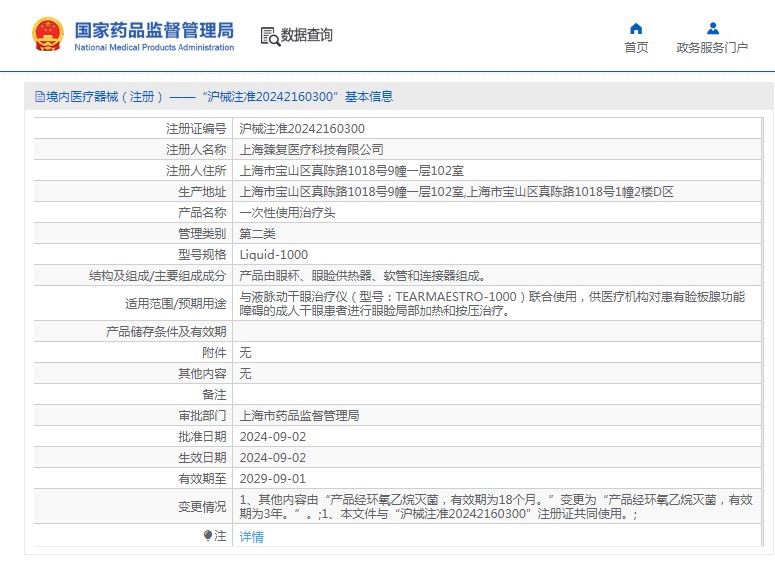This screenshot has height=566, width=775.
Task: Click approval department 上海市药品监督管理局
Action: [x=300, y=415]
